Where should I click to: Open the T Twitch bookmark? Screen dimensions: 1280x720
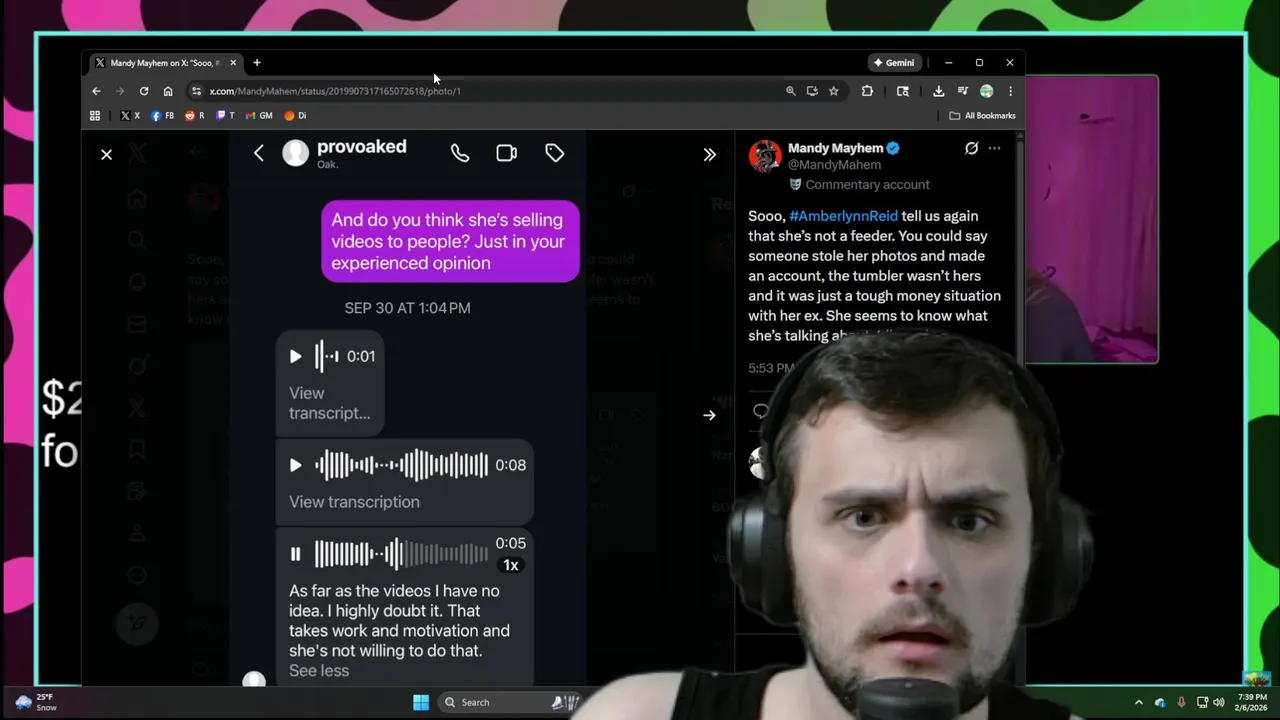pyautogui.click(x=226, y=116)
